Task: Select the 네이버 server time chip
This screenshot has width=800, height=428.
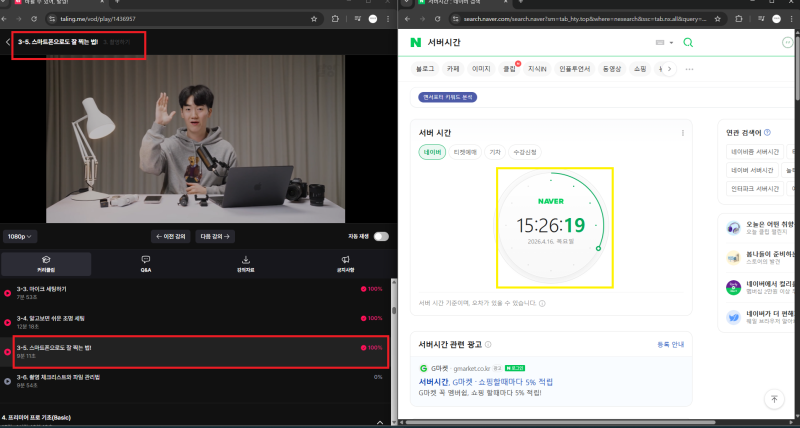Action: coord(432,152)
